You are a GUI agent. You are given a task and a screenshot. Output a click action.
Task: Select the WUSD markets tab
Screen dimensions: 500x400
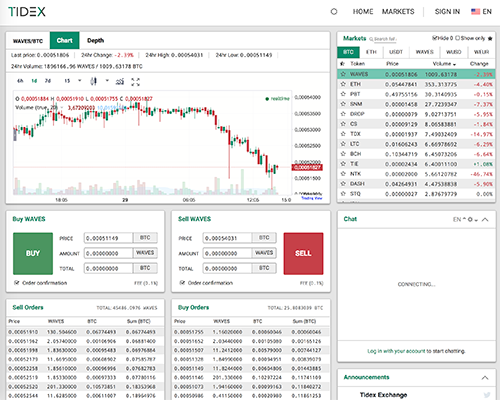coord(454,52)
